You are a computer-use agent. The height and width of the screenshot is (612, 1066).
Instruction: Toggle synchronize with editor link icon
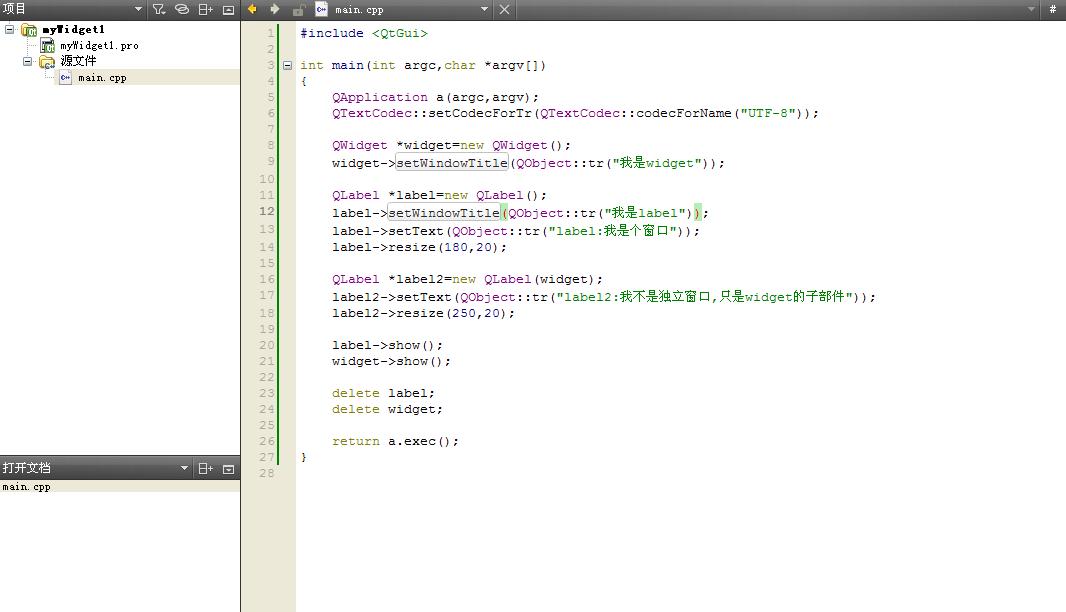pyautogui.click(x=182, y=10)
